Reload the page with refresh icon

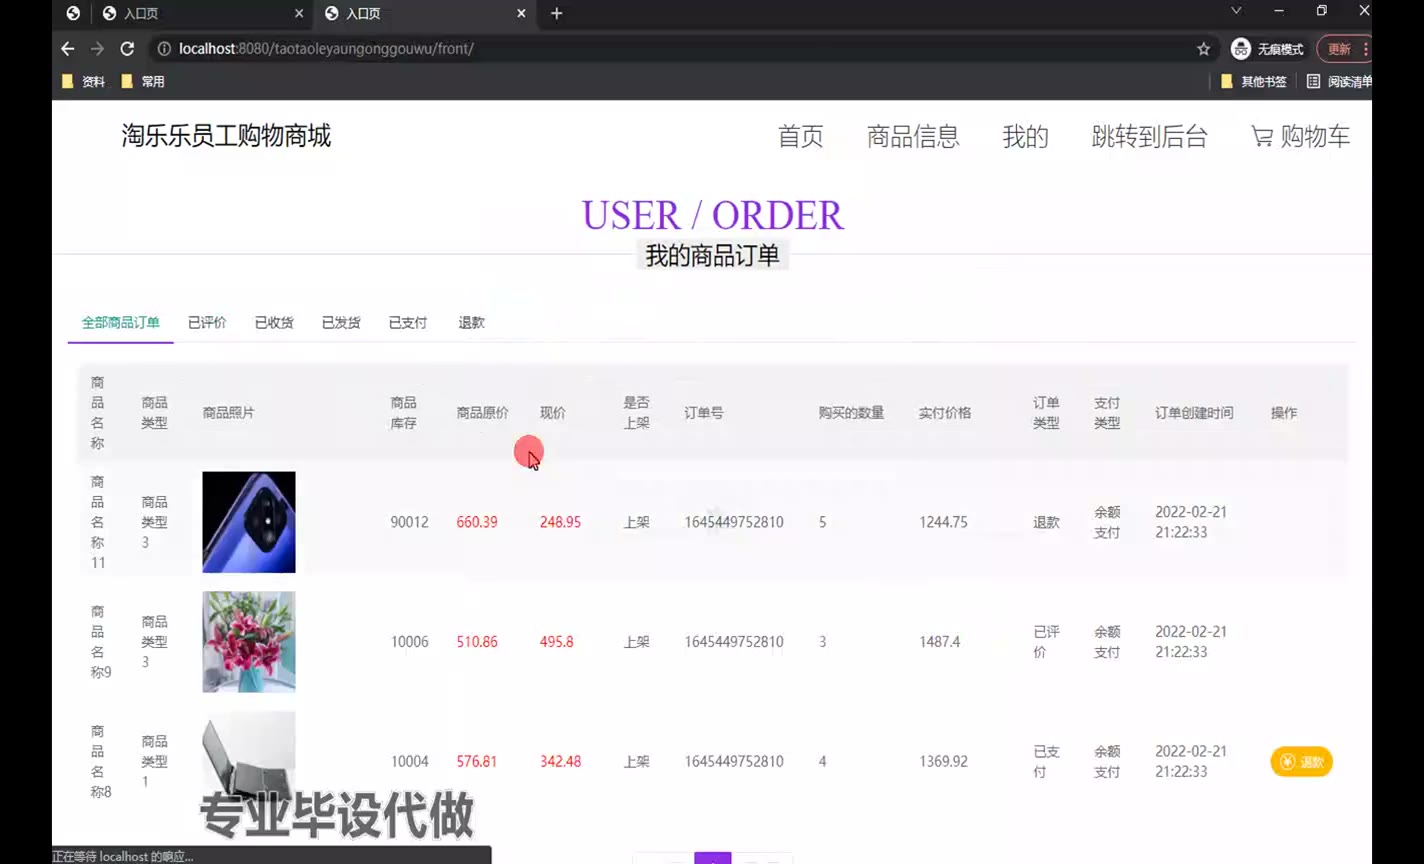point(127,48)
